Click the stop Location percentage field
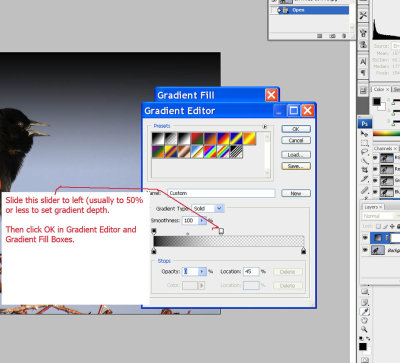 251,272
